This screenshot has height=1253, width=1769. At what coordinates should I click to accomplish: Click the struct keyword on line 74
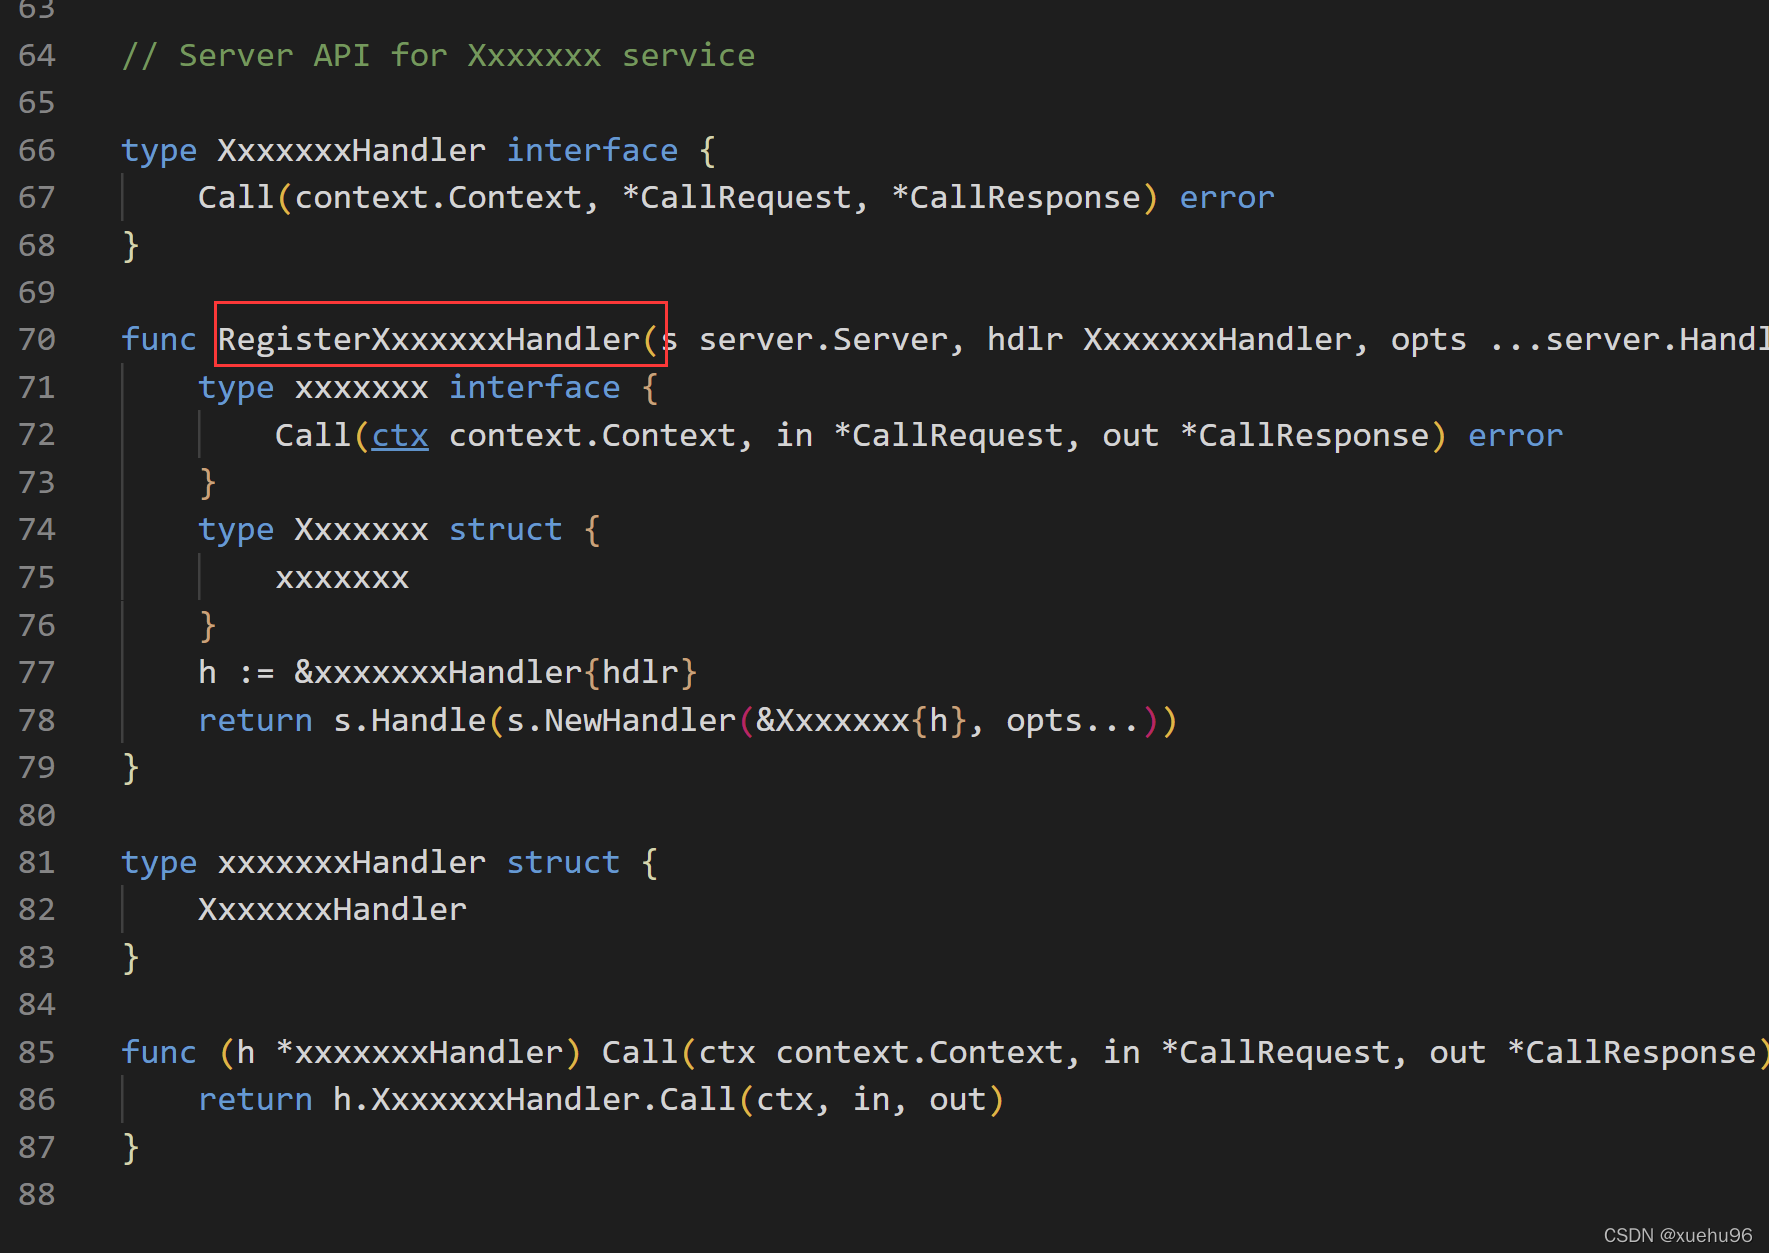pos(505,529)
